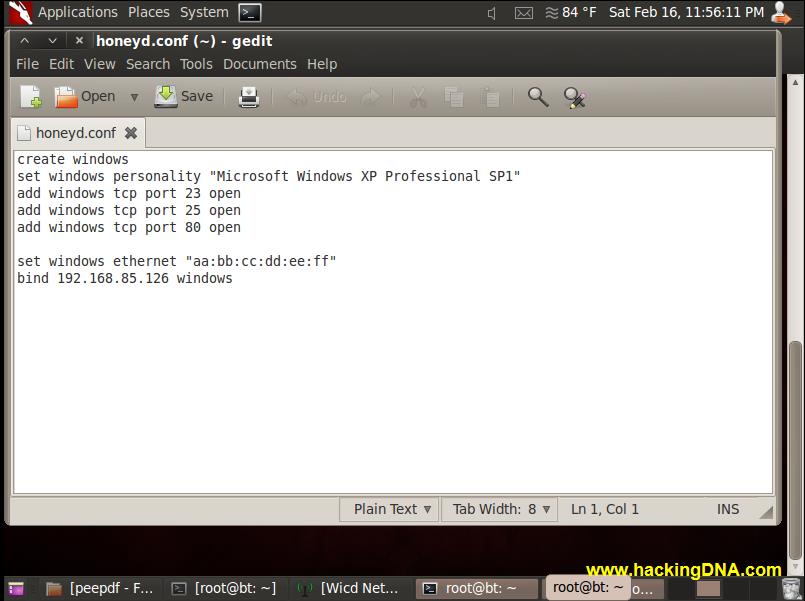The image size is (805, 601).
Task: Click the gedit window close button
Action: click(x=79, y=41)
